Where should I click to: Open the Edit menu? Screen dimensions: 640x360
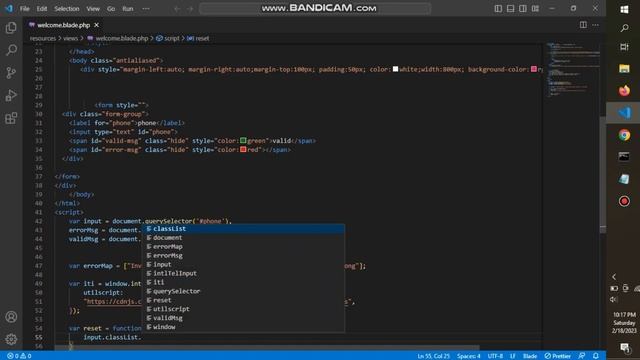tap(42, 9)
